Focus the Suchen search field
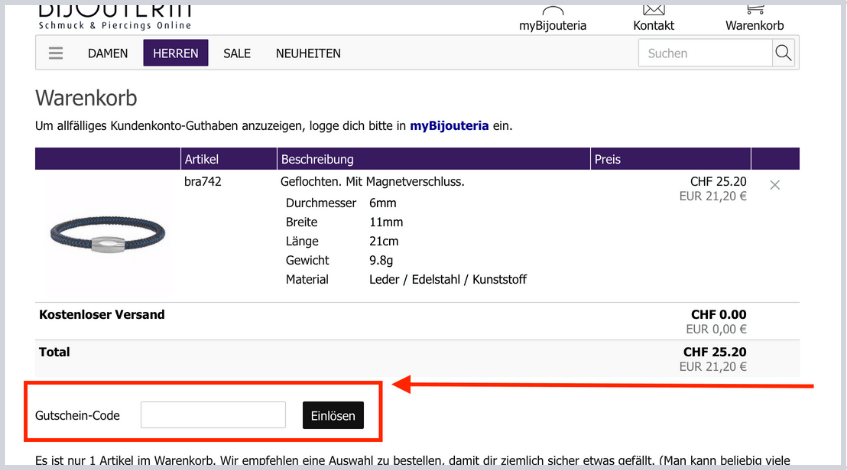847x470 pixels. tap(705, 53)
